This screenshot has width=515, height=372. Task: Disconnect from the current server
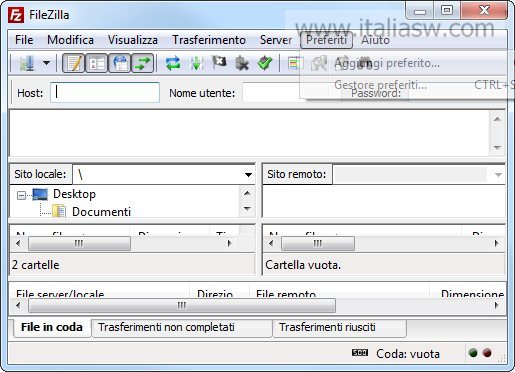[x=242, y=63]
